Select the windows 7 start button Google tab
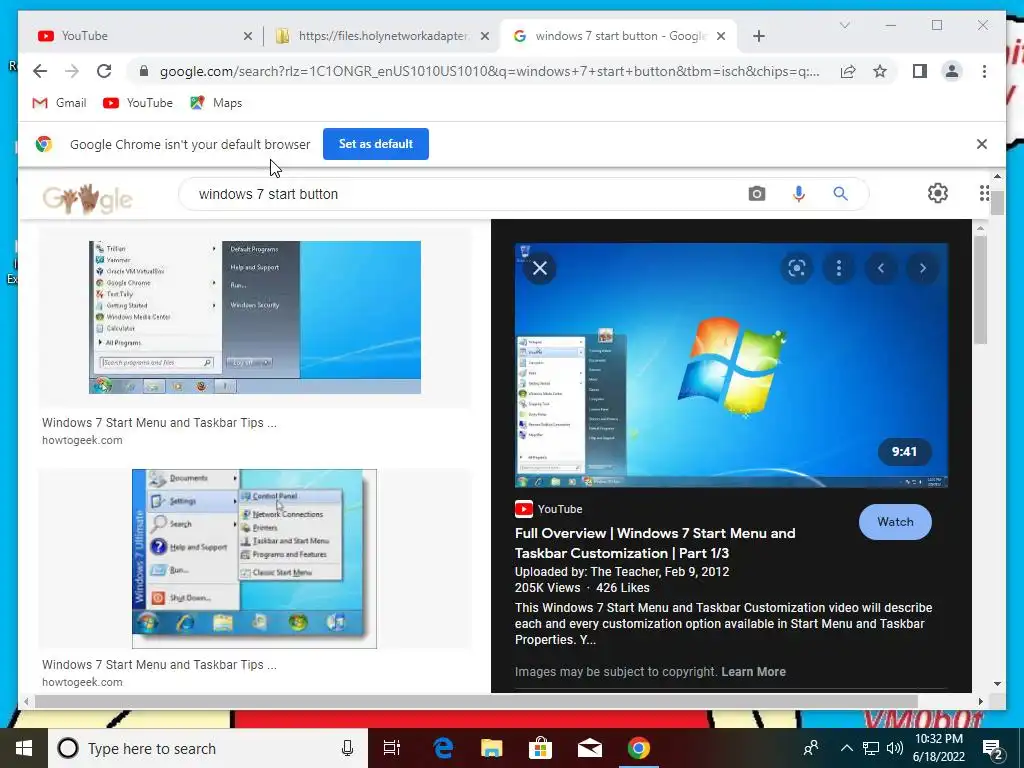 coord(618,36)
